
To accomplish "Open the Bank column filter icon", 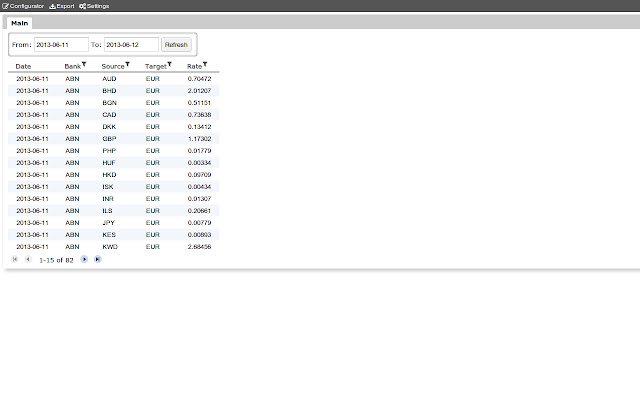I will point(84,64).
